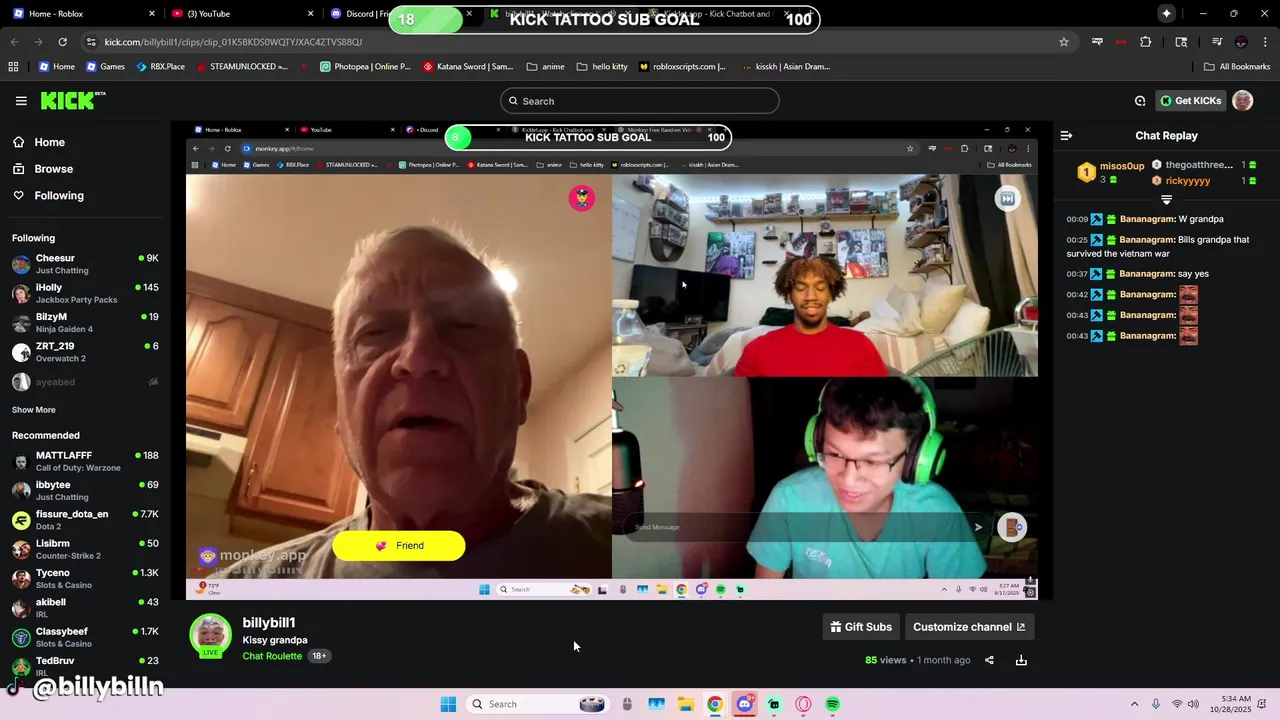Open the All Bookmarks folder
This screenshot has width=1280, height=720.
coord(1237,67)
